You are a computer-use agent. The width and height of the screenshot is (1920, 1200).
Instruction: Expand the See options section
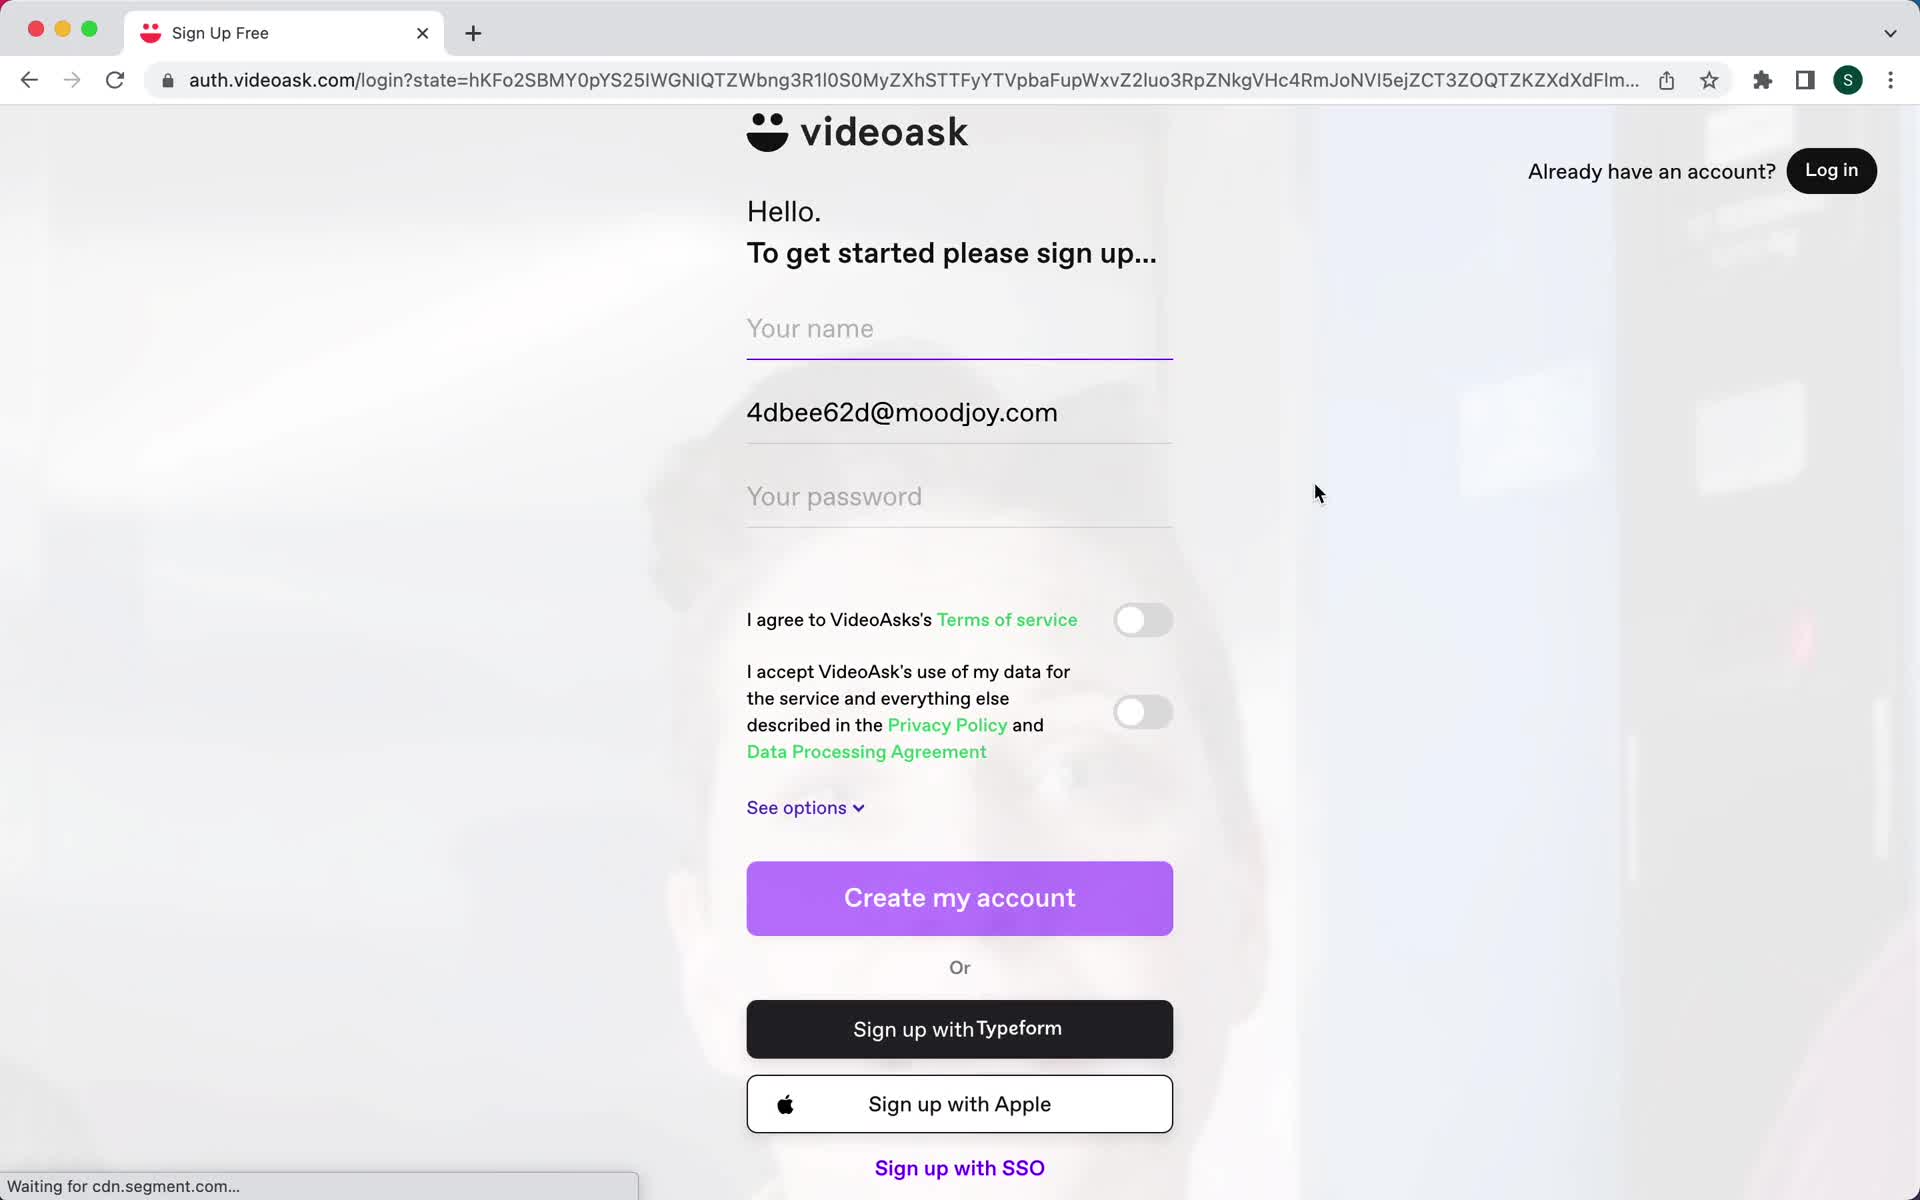(804, 807)
